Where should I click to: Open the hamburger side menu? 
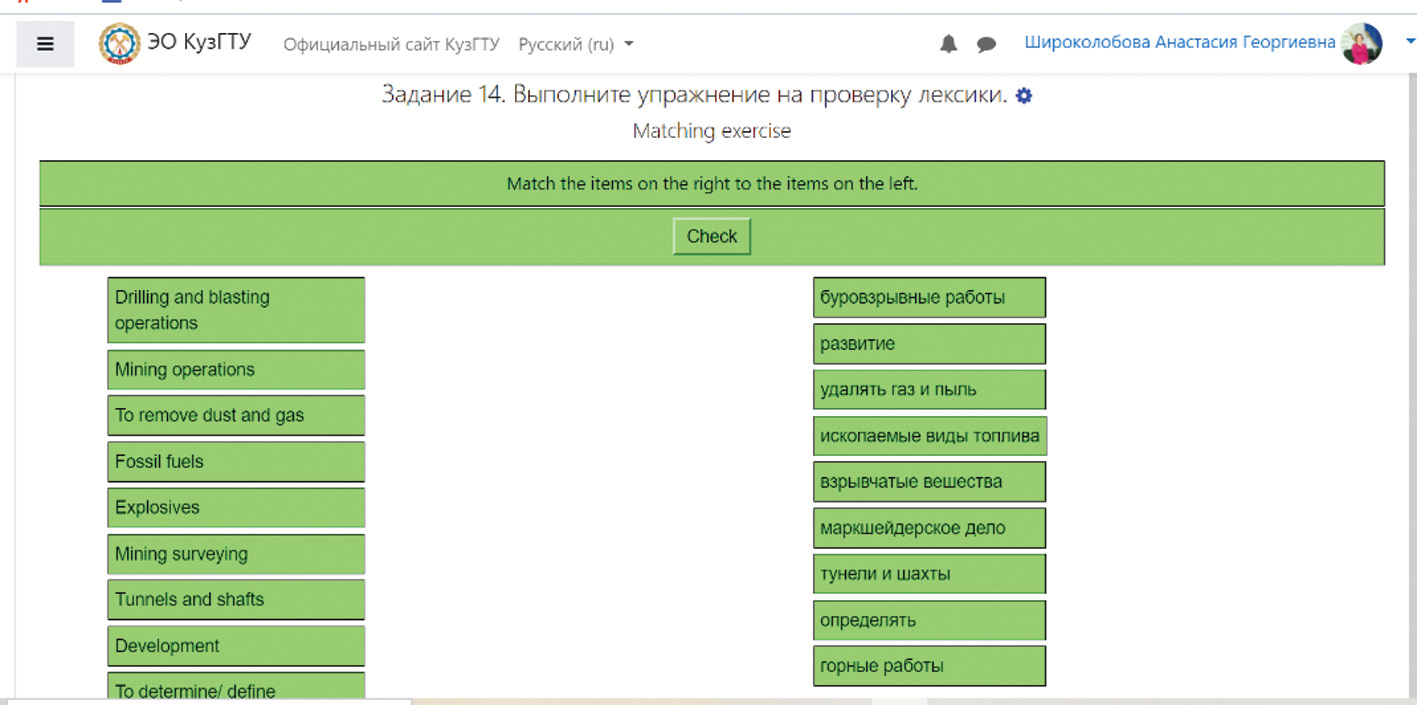tap(45, 45)
